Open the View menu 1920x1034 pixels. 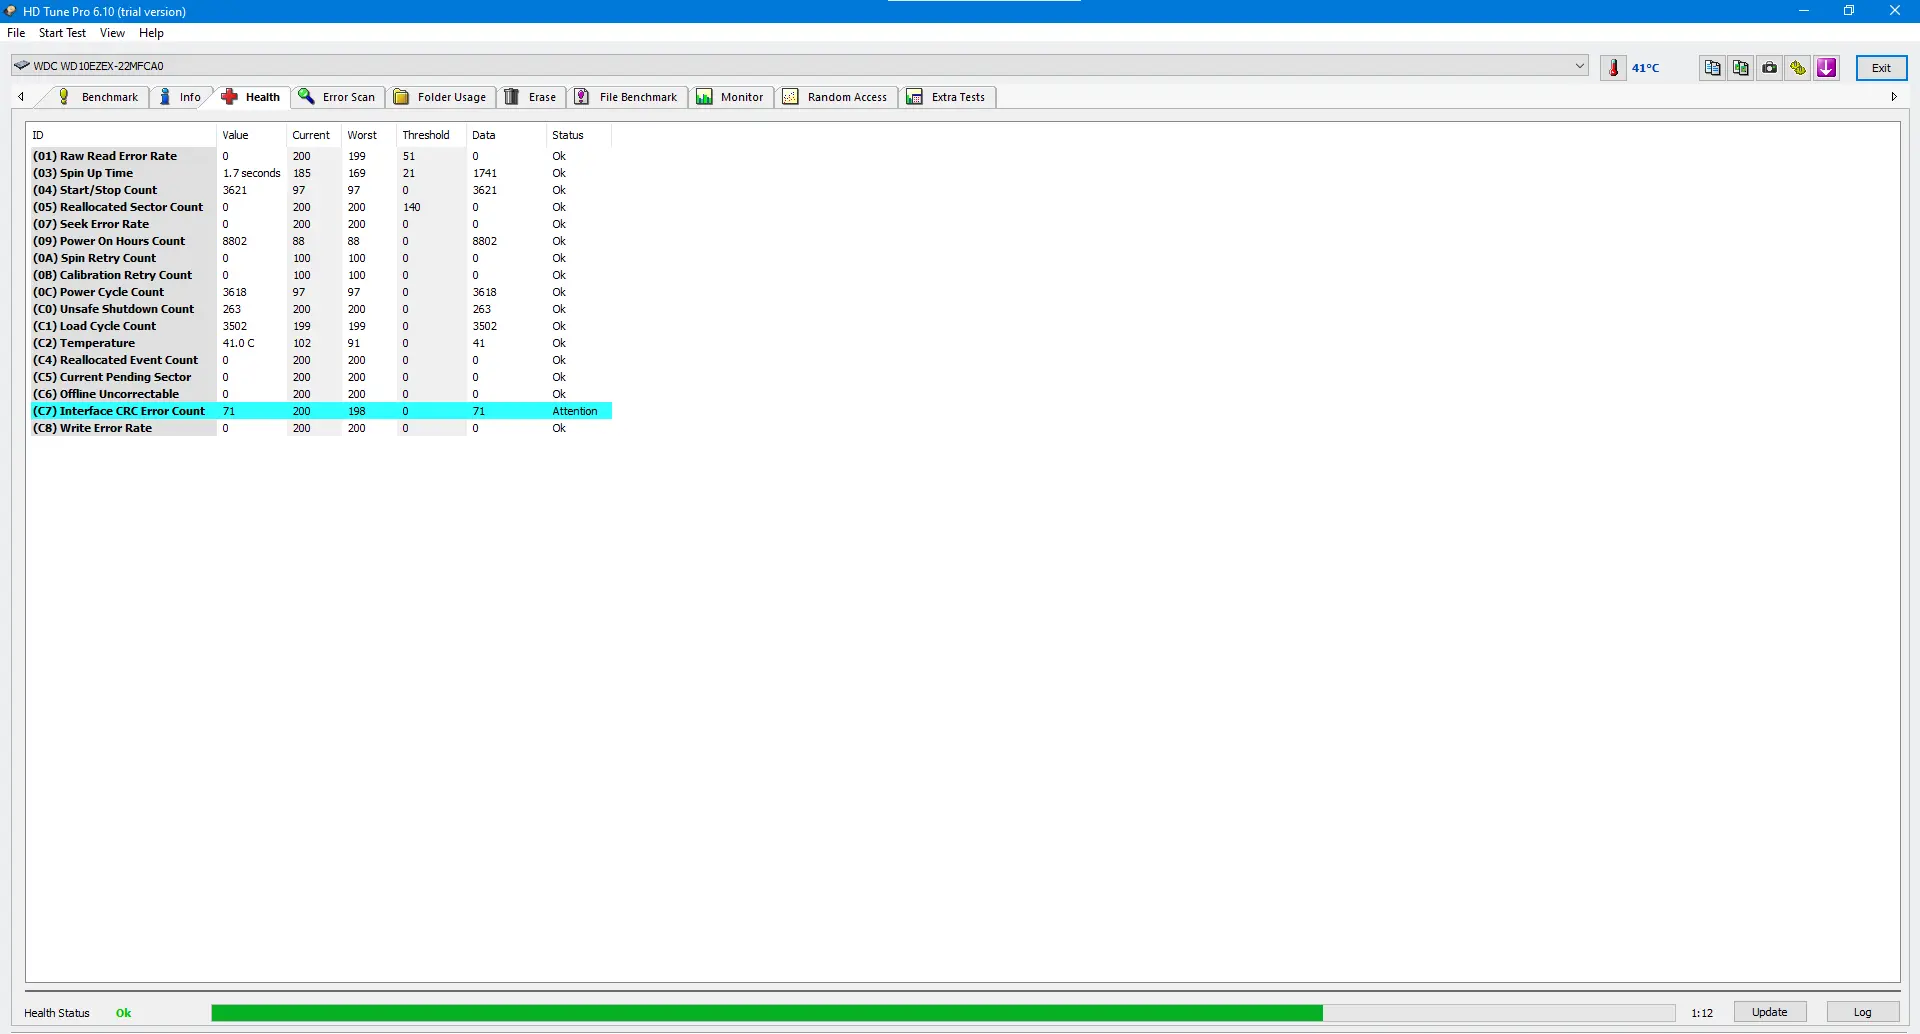tap(112, 33)
